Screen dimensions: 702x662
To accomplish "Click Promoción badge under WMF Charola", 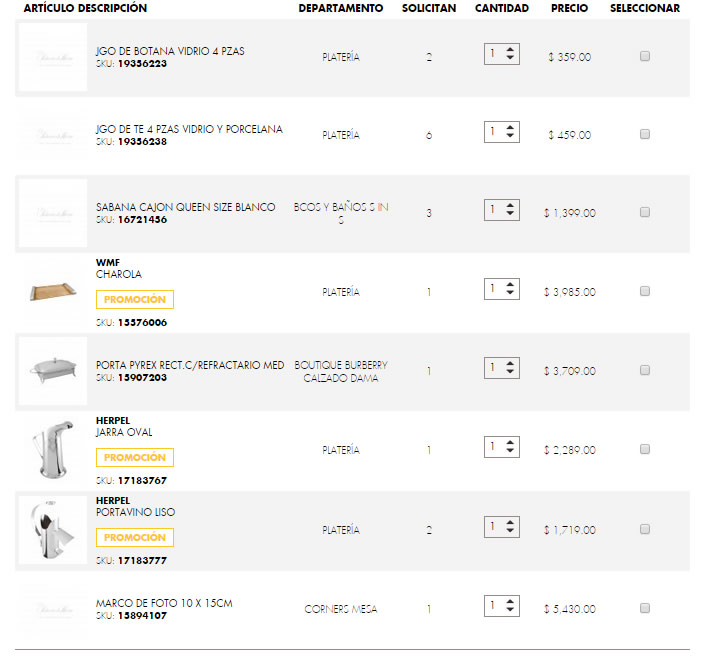I will pos(135,299).
